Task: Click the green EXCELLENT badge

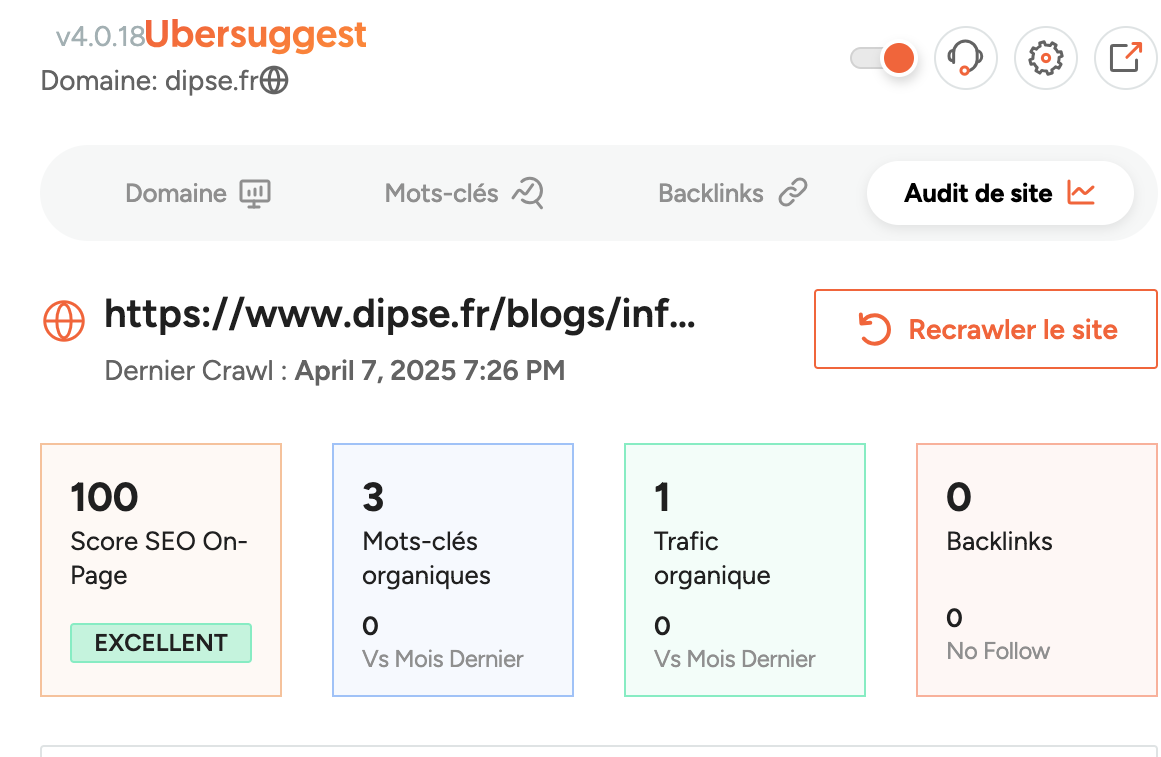Action: 161,643
